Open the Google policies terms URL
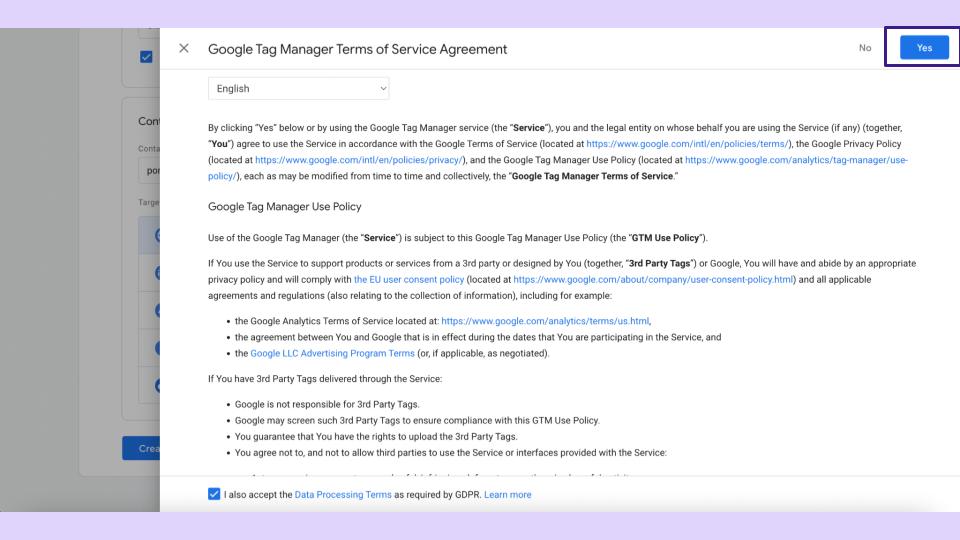 tap(687, 144)
